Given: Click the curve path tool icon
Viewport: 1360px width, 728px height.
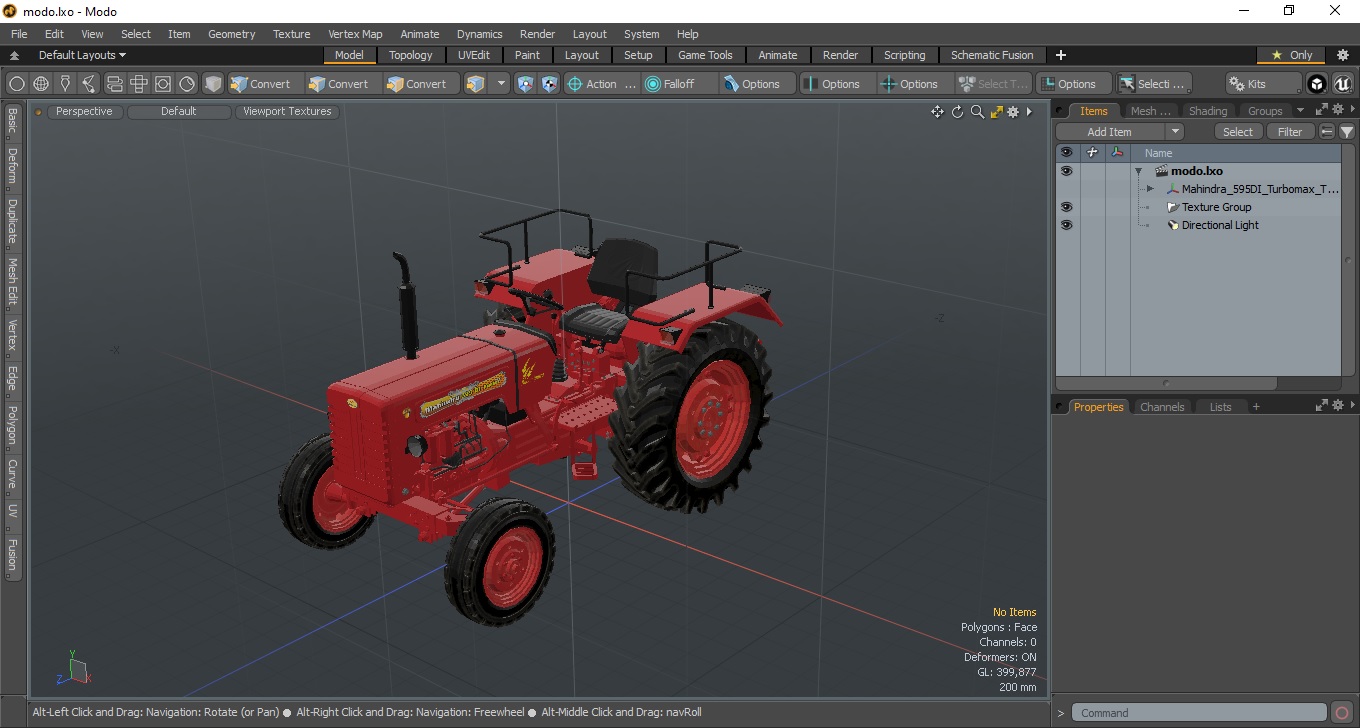Looking at the screenshot, I should [x=90, y=84].
